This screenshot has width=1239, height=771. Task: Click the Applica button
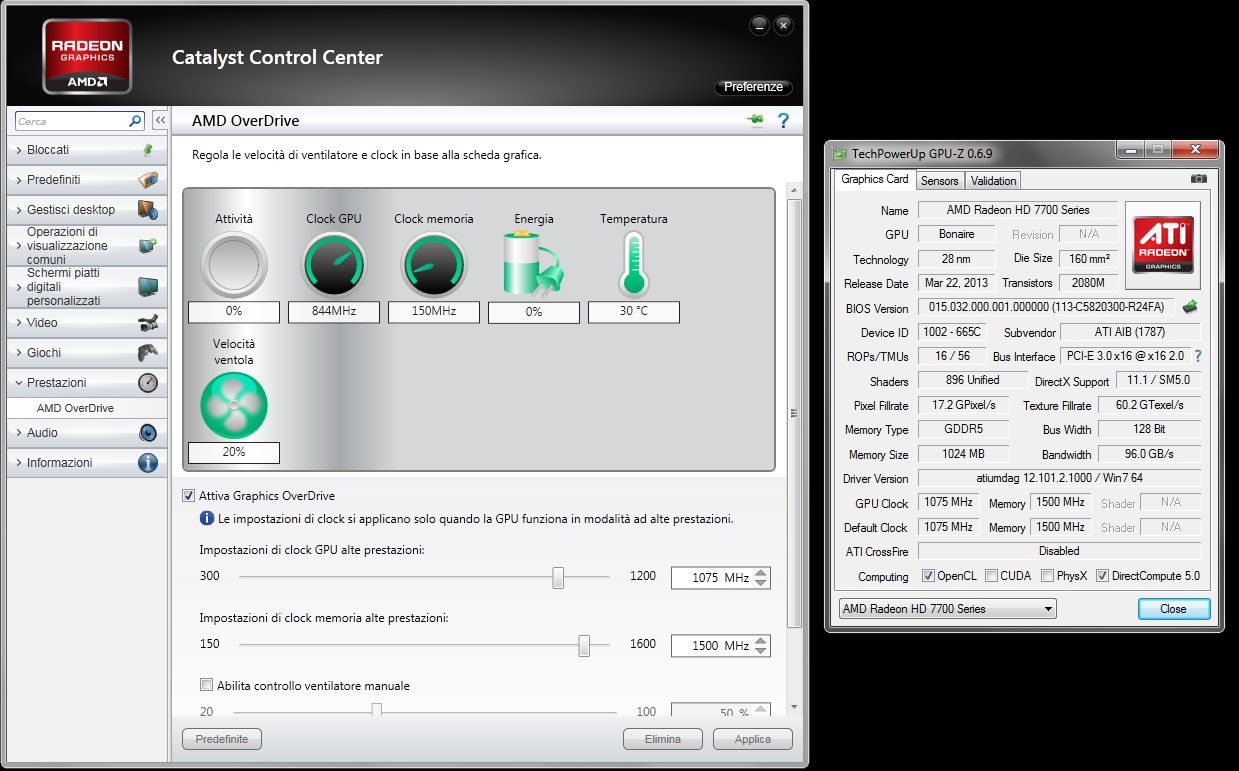pos(752,739)
